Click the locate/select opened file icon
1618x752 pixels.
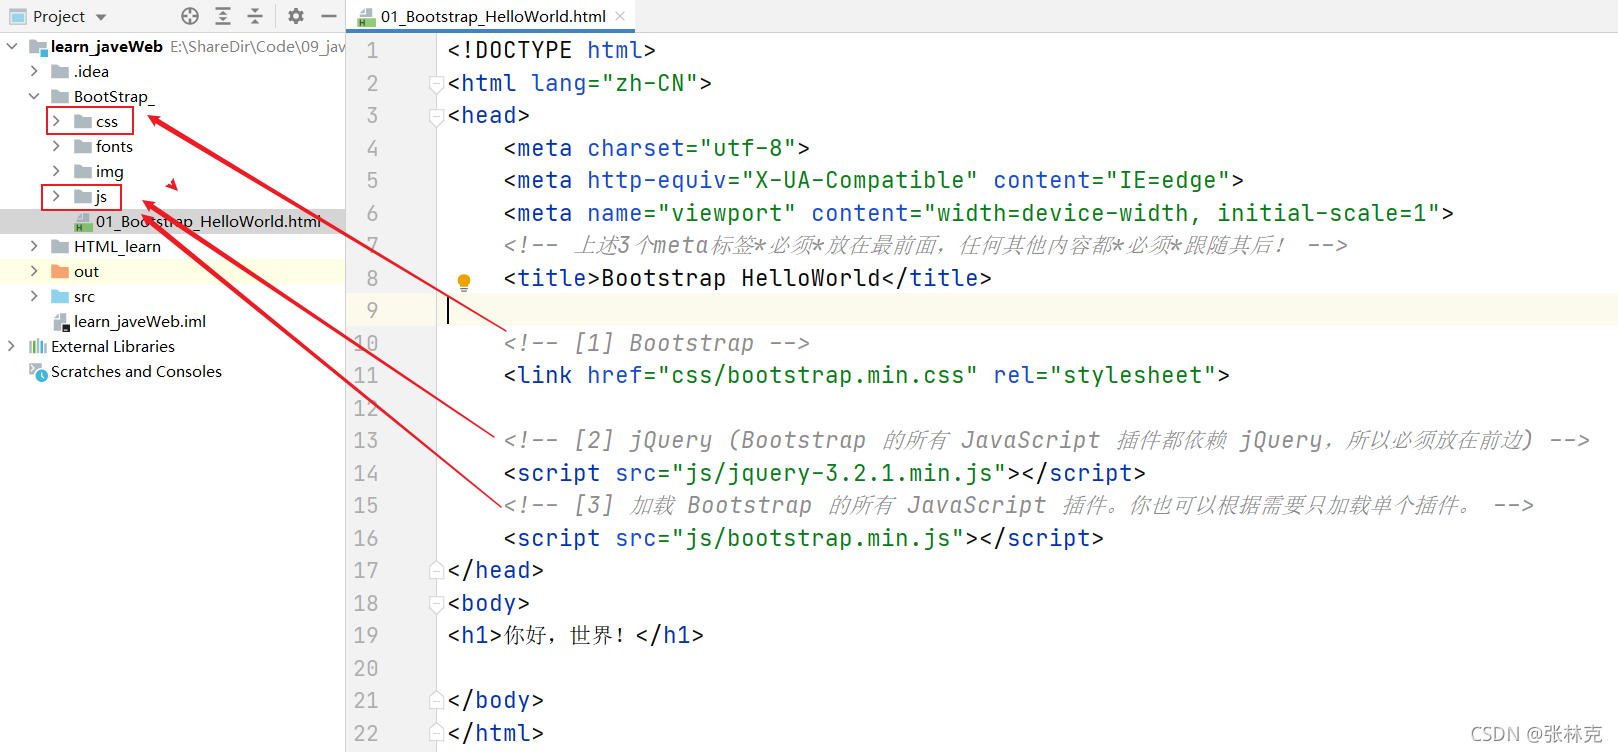190,16
